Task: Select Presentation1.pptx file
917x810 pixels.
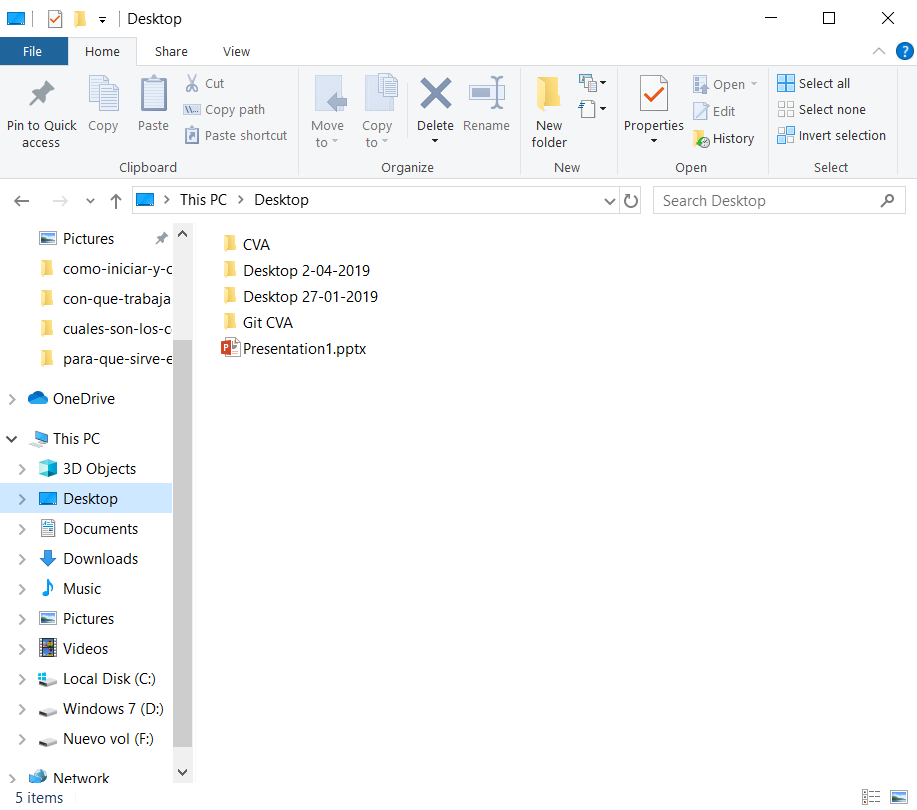Action: [x=294, y=349]
